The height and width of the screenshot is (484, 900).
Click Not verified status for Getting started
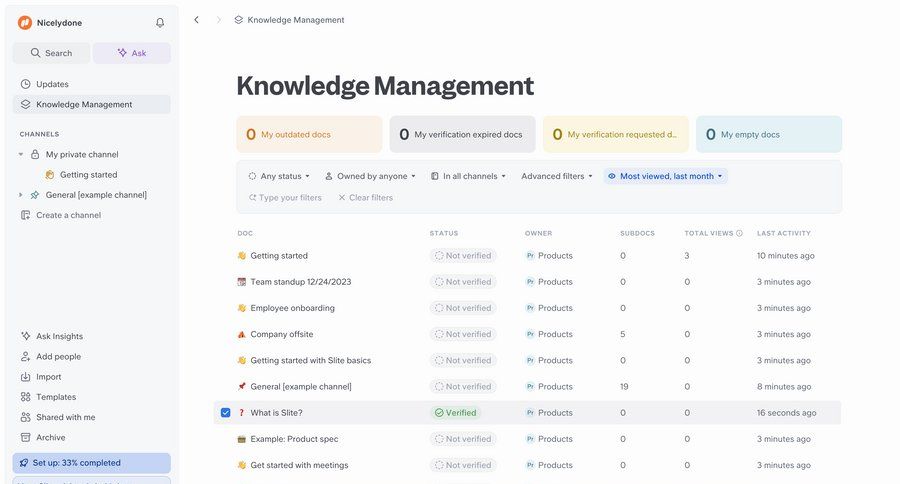pos(461,256)
